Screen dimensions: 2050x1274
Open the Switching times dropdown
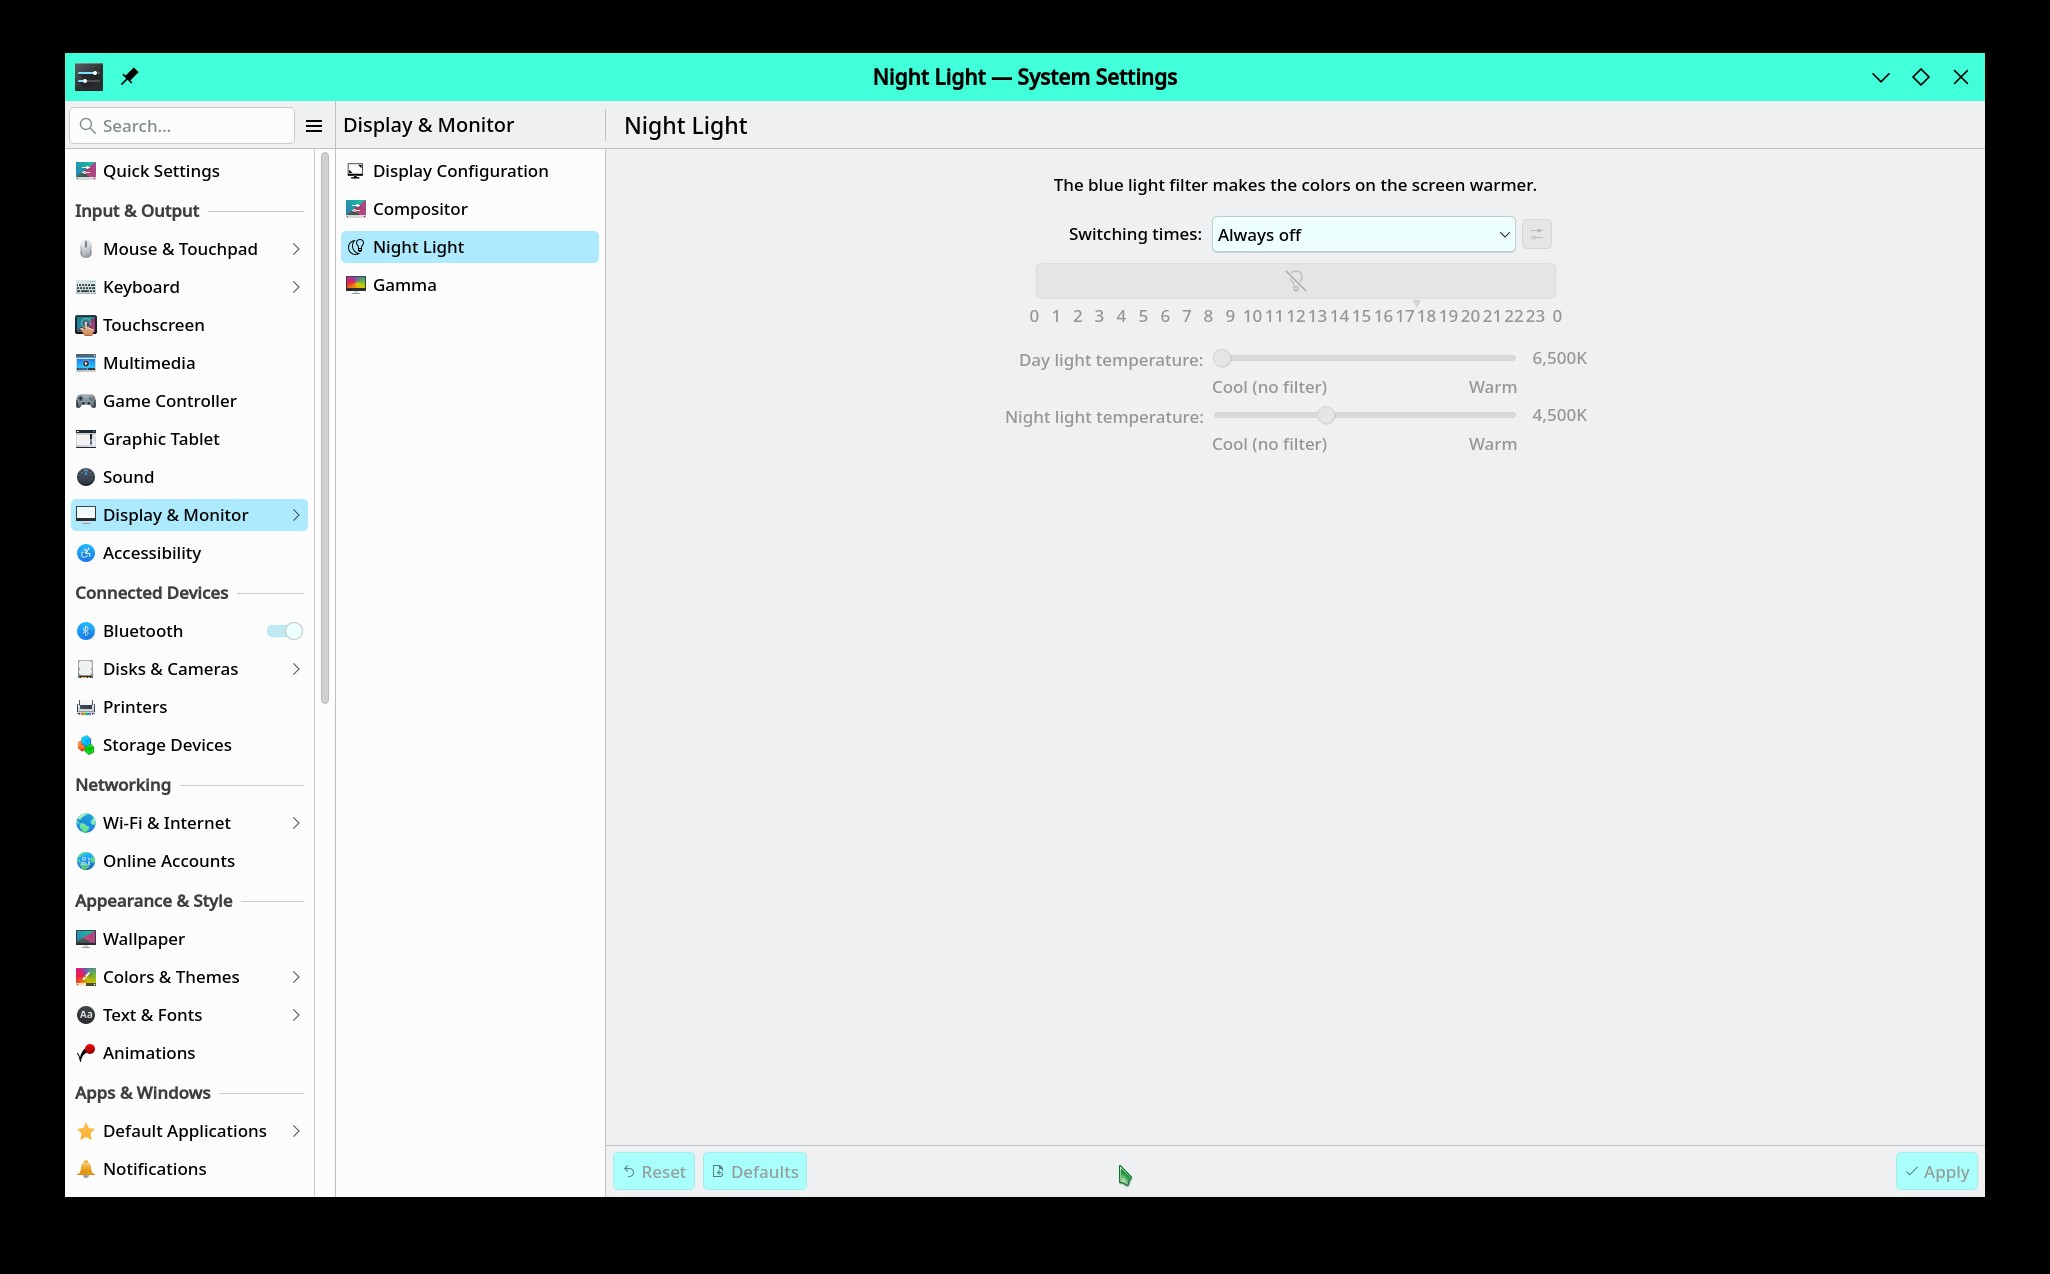pos(1363,235)
